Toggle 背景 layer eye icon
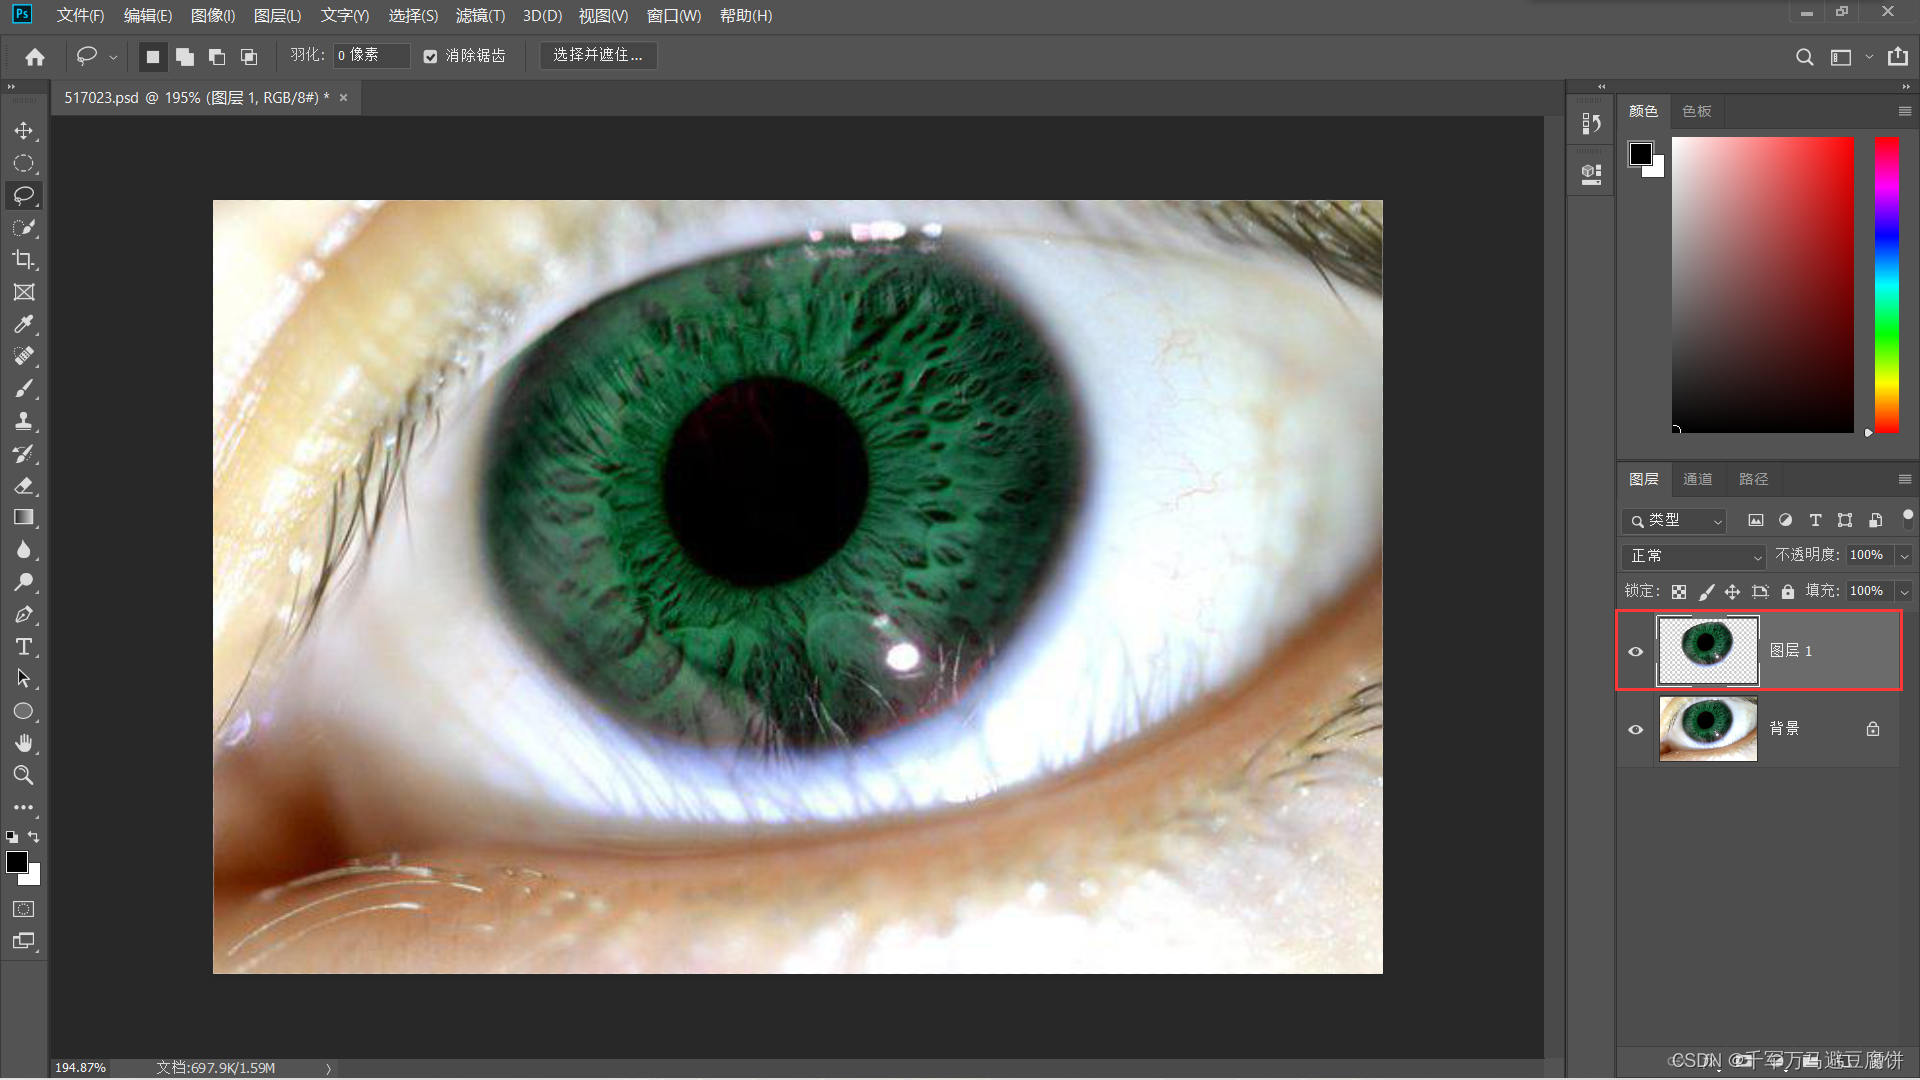 click(1636, 729)
